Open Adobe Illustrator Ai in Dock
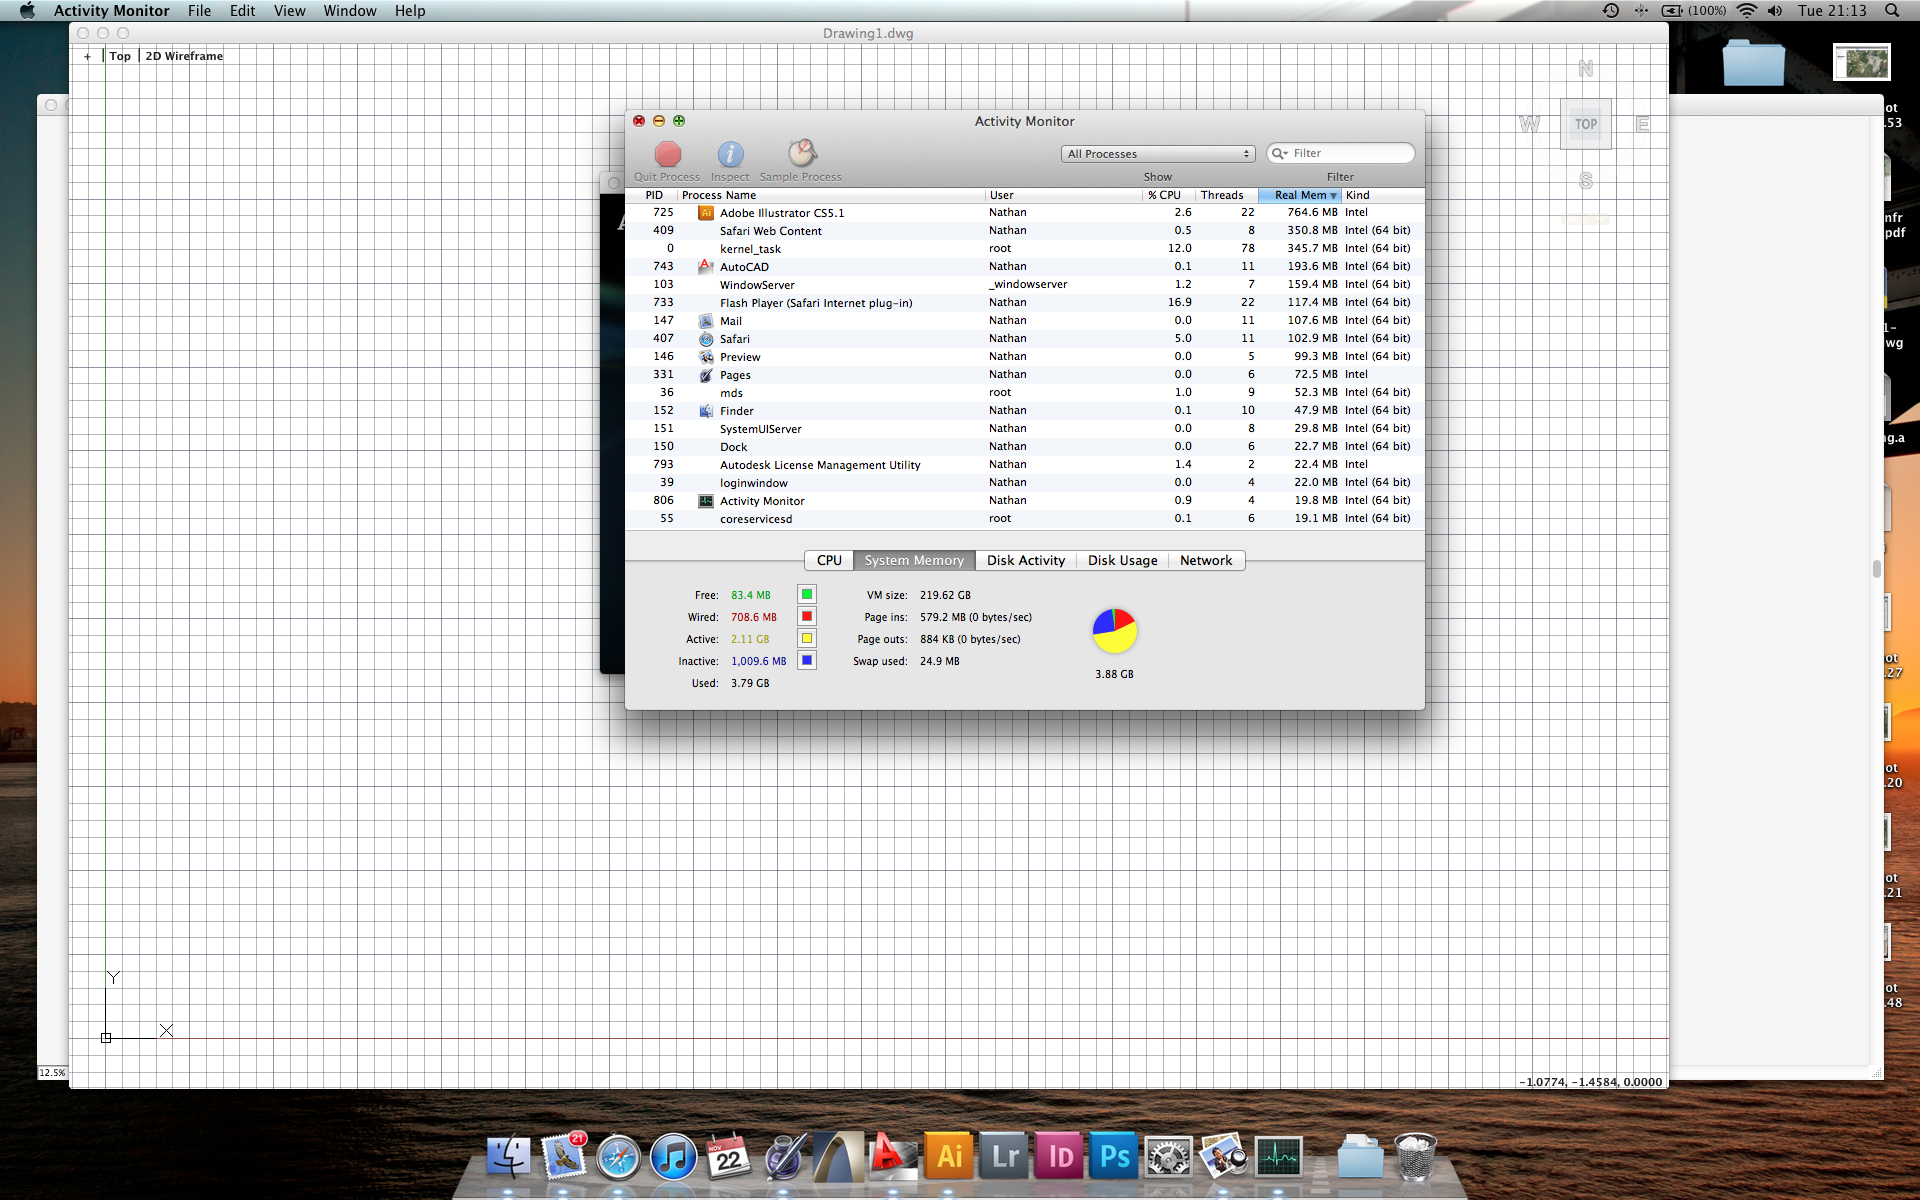Viewport: 1920px width, 1200px height. [x=949, y=1157]
